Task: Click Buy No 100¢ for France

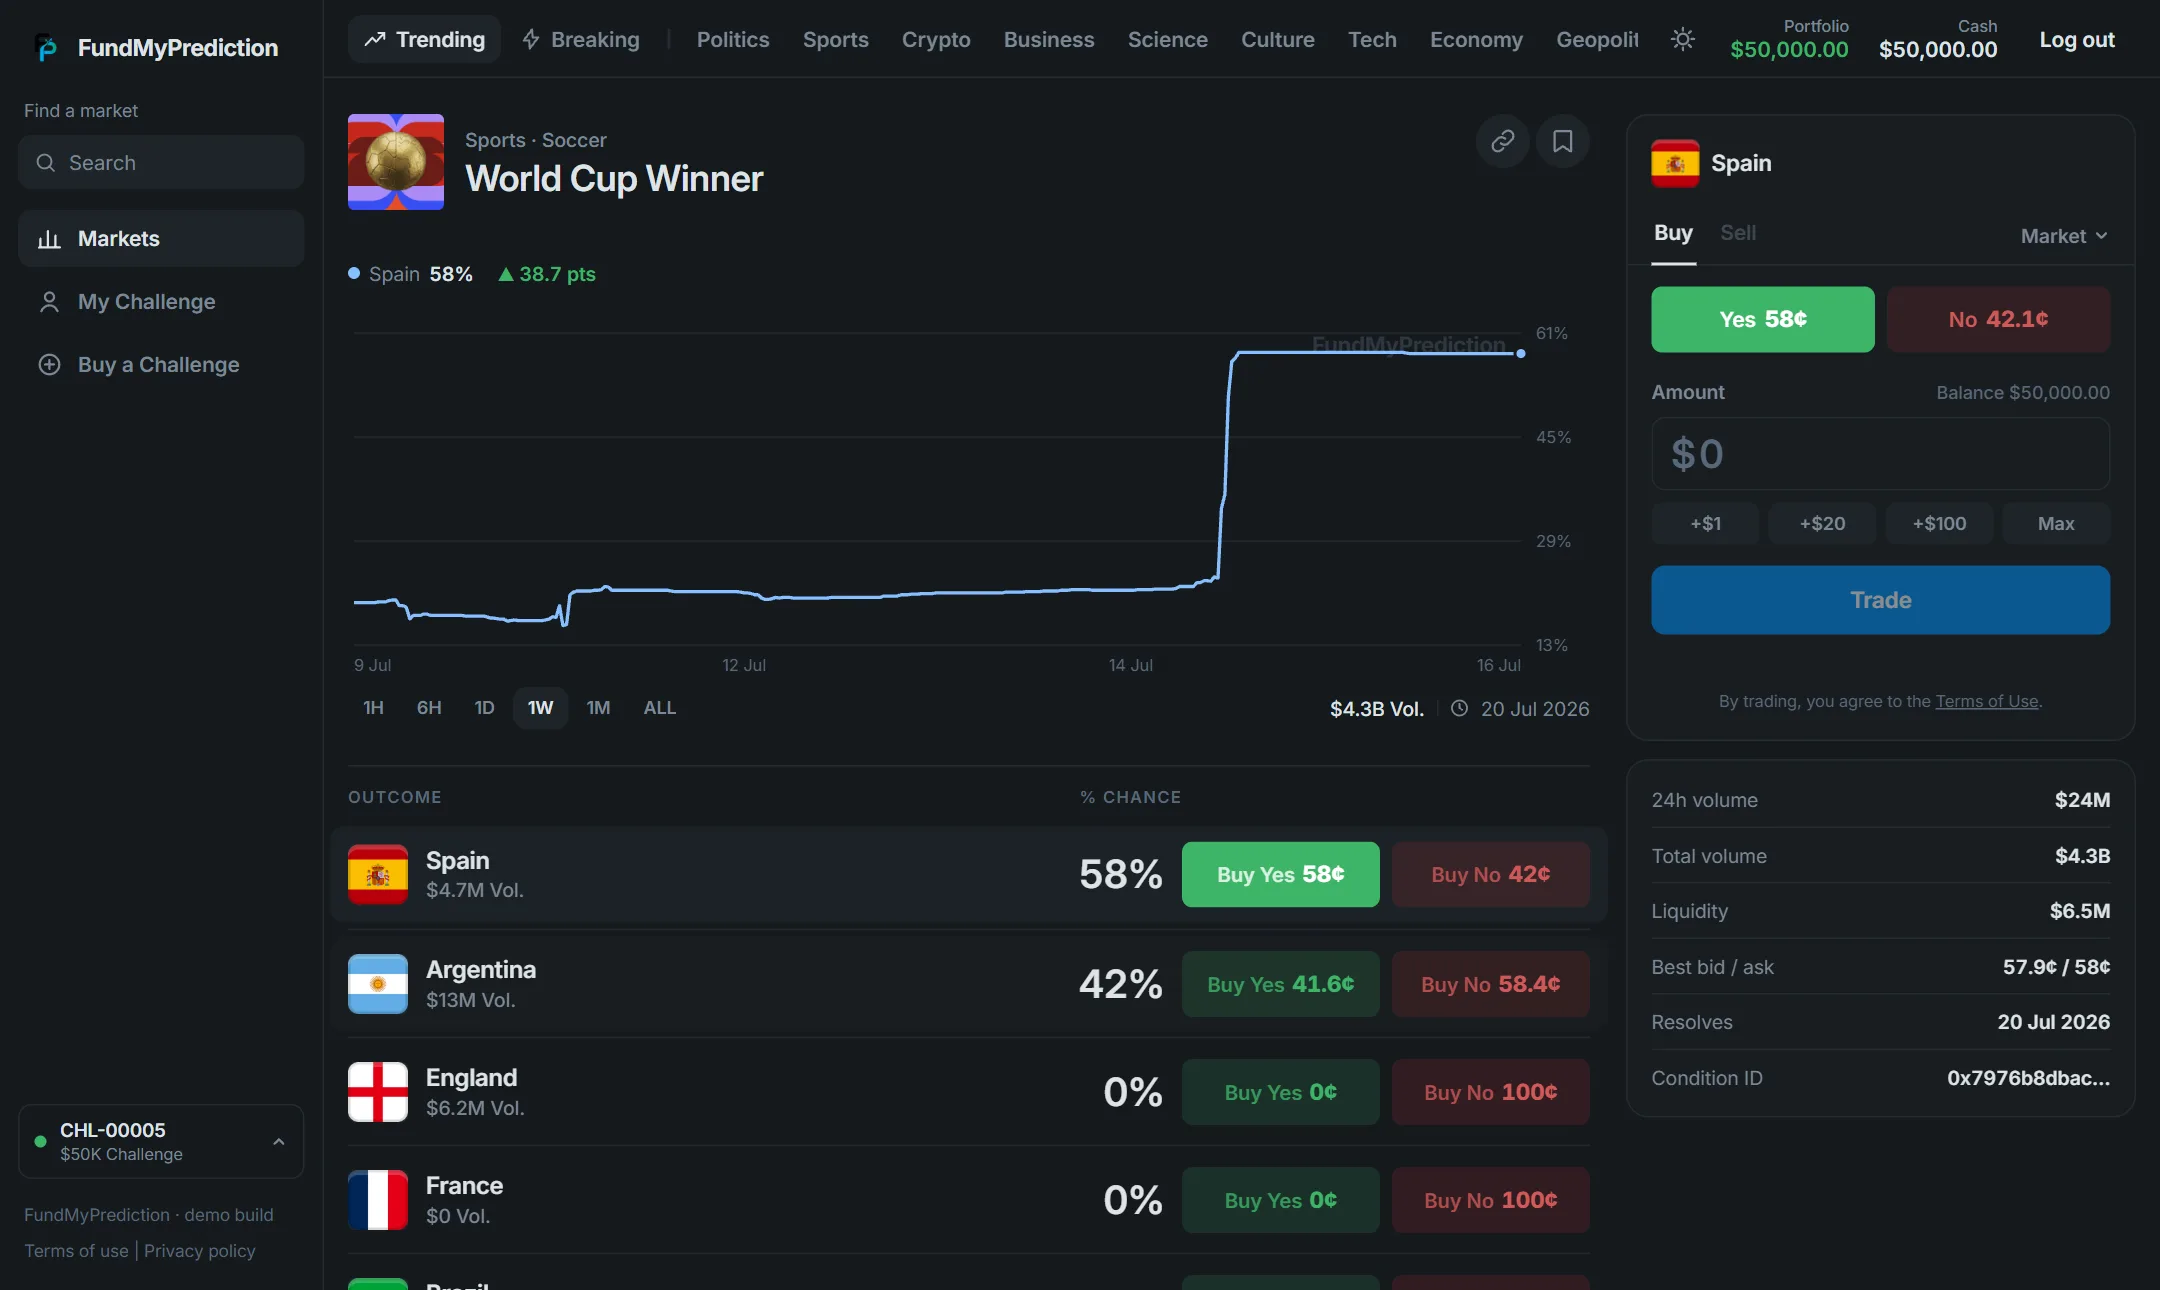Action: tap(1490, 1200)
